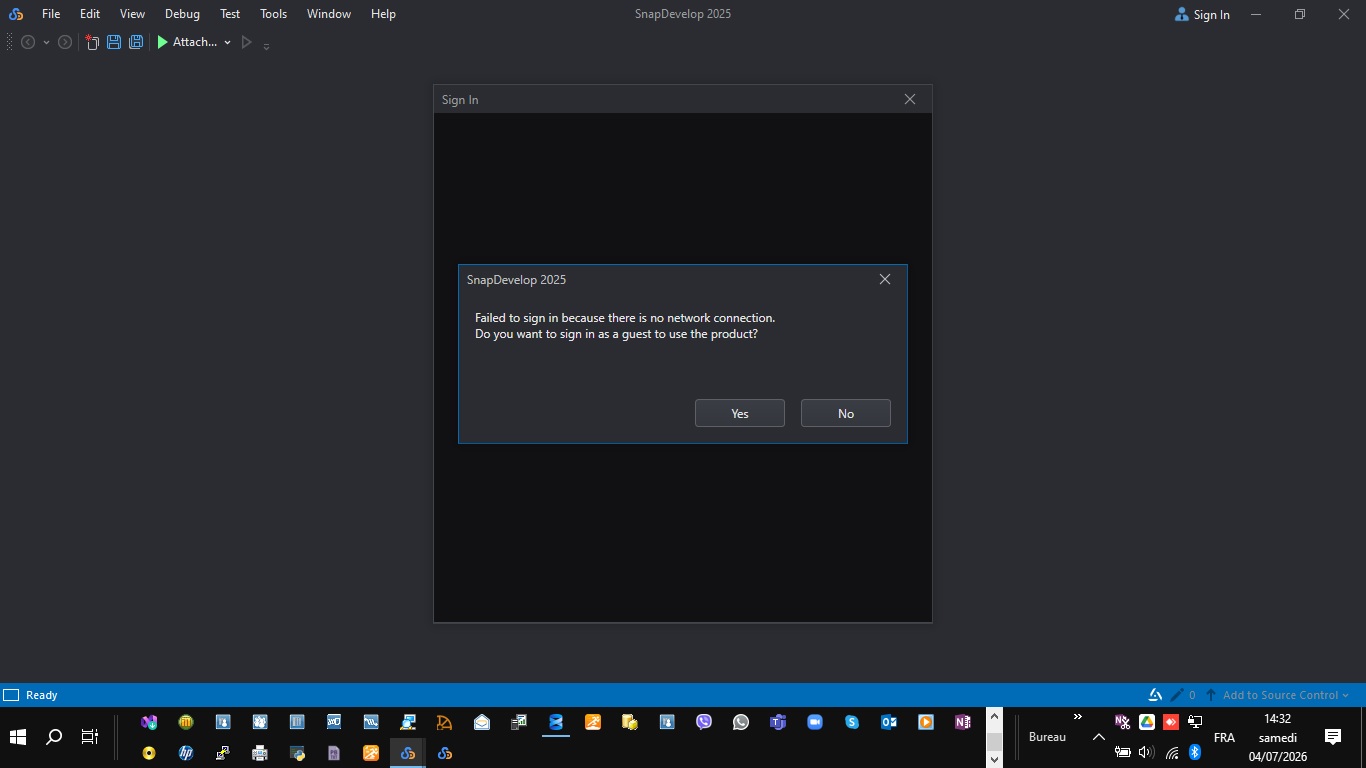This screenshot has height=768, width=1366.
Task: Open Microsoft Teams from the taskbar
Action: tap(778, 722)
